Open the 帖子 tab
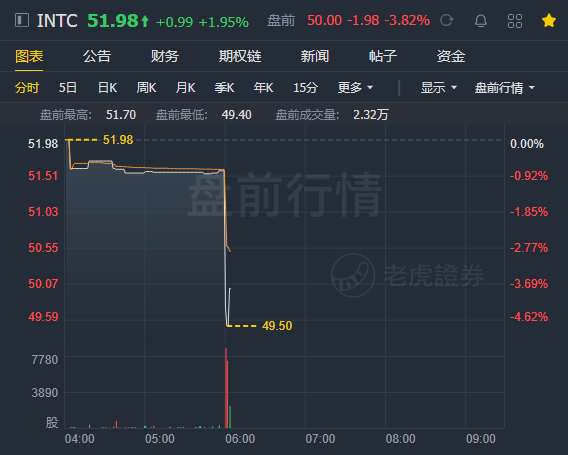Image resolution: width=568 pixels, height=455 pixels. [x=383, y=56]
